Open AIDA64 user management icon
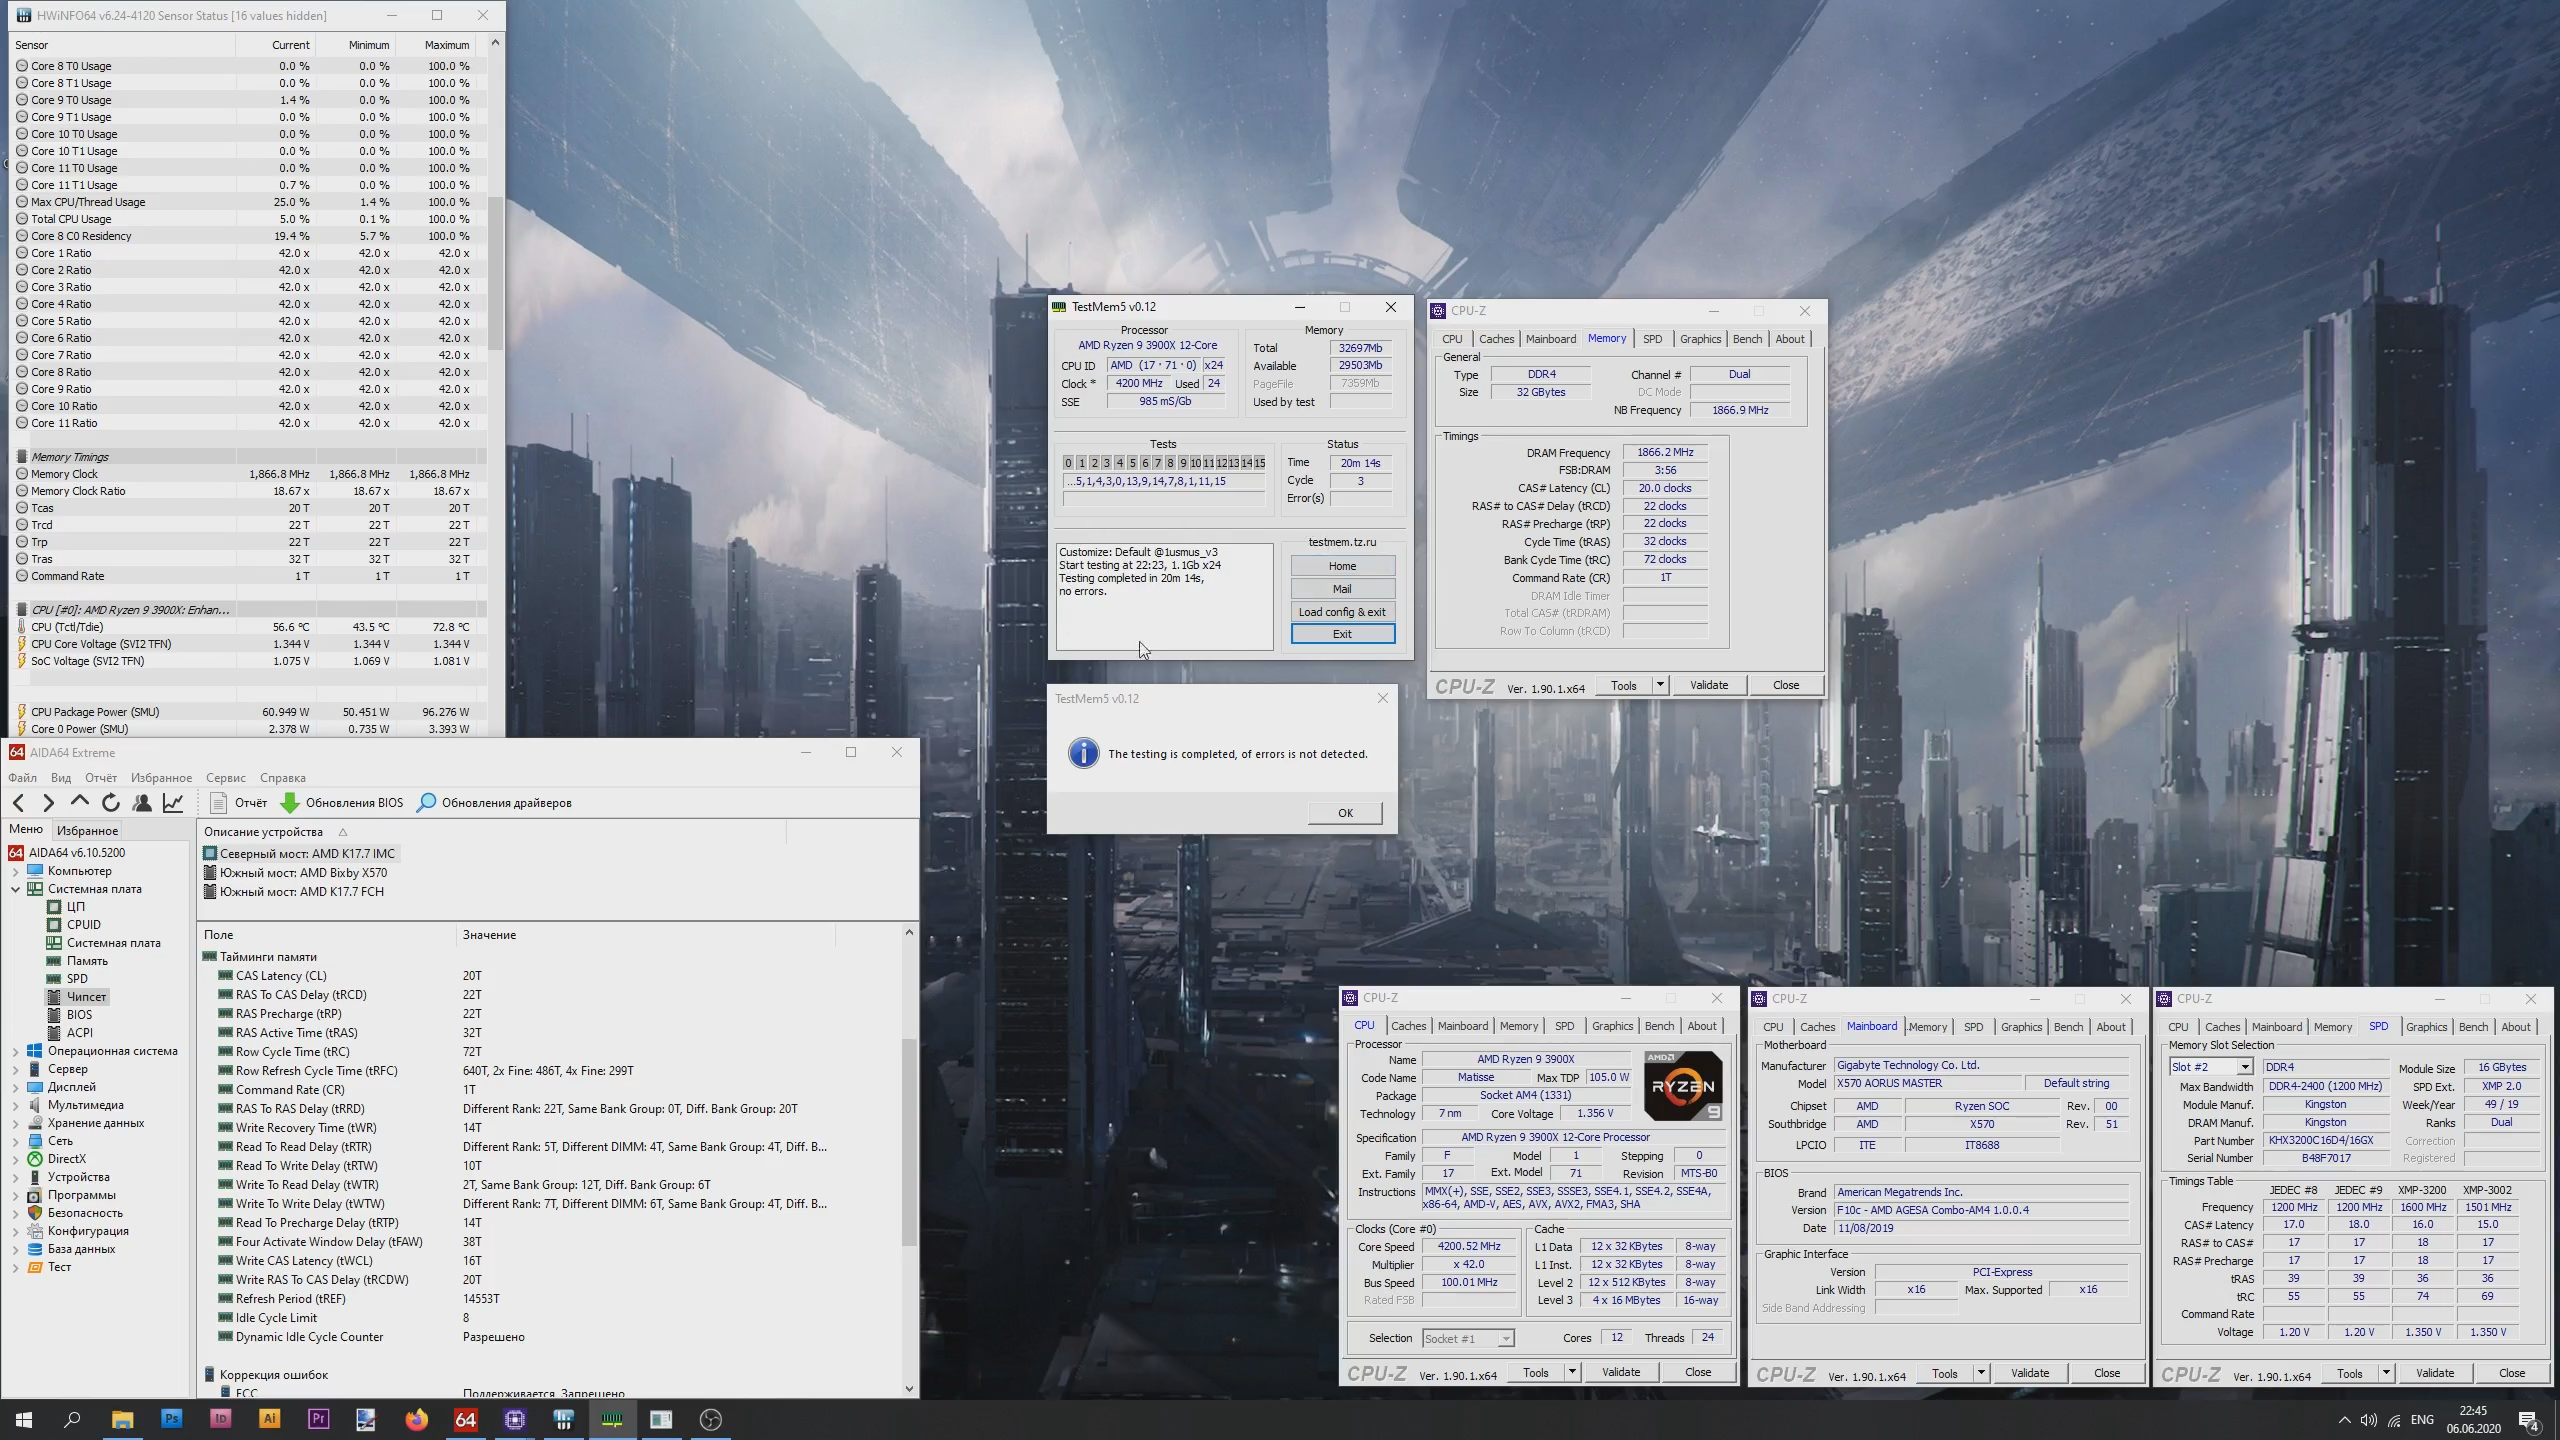2560x1440 pixels. (x=142, y=802)
